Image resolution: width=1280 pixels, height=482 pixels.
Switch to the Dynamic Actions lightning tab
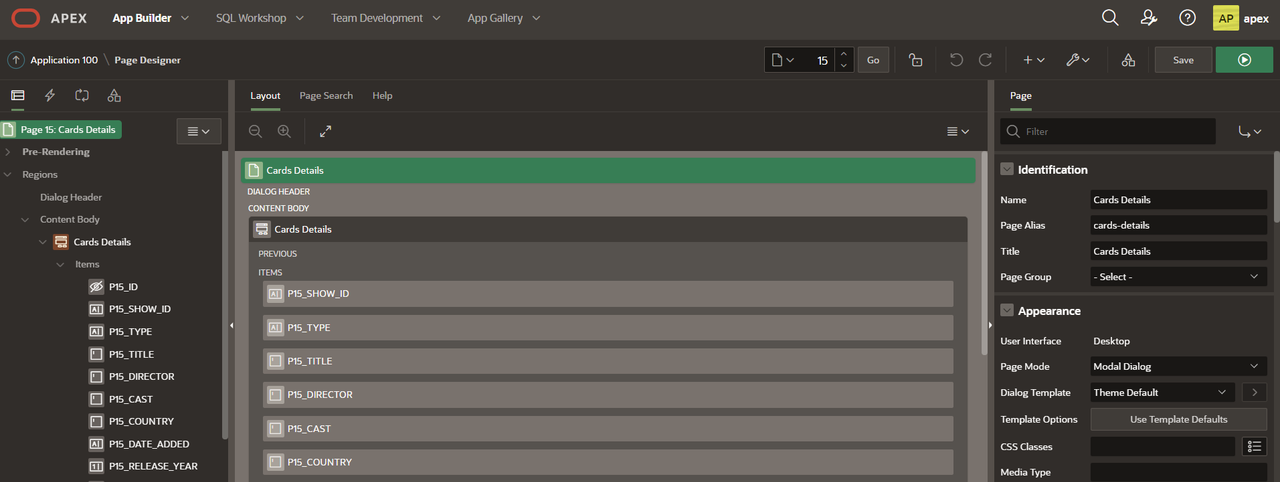coord(50,95)
